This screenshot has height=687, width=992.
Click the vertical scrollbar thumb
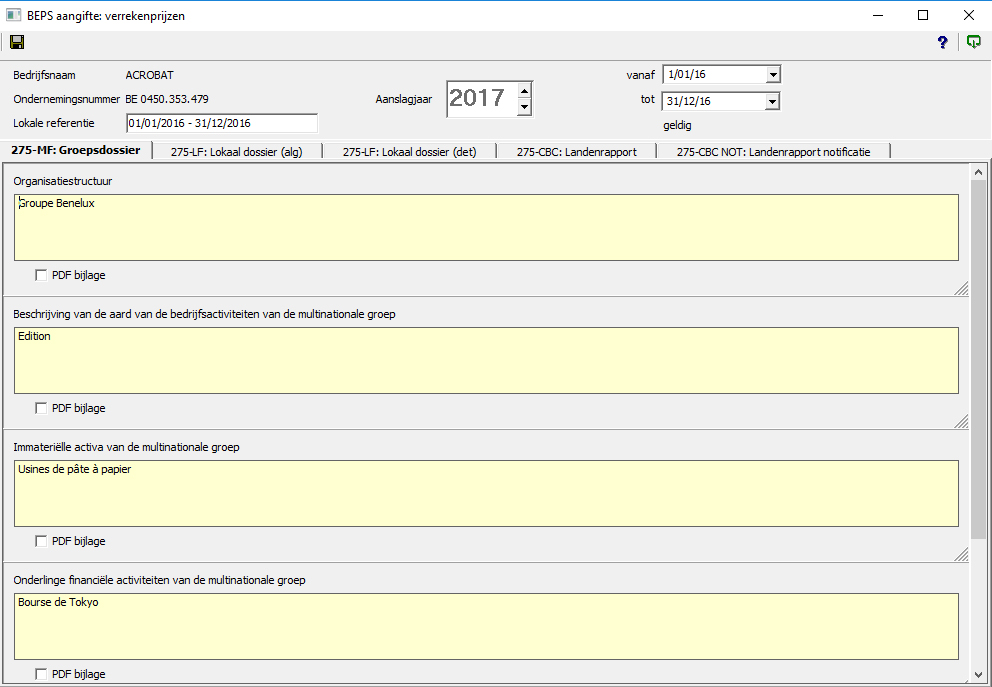point(979,360)
